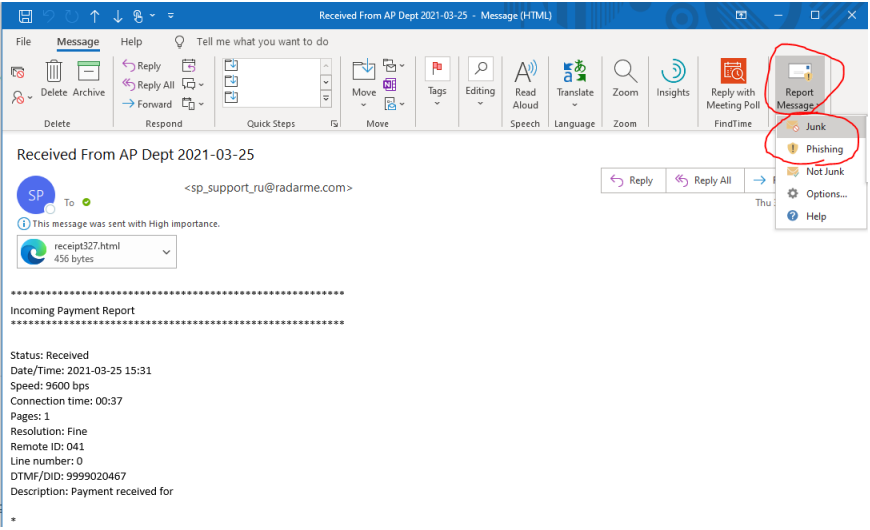Select the first Quick Step item

tap(231, 65)
